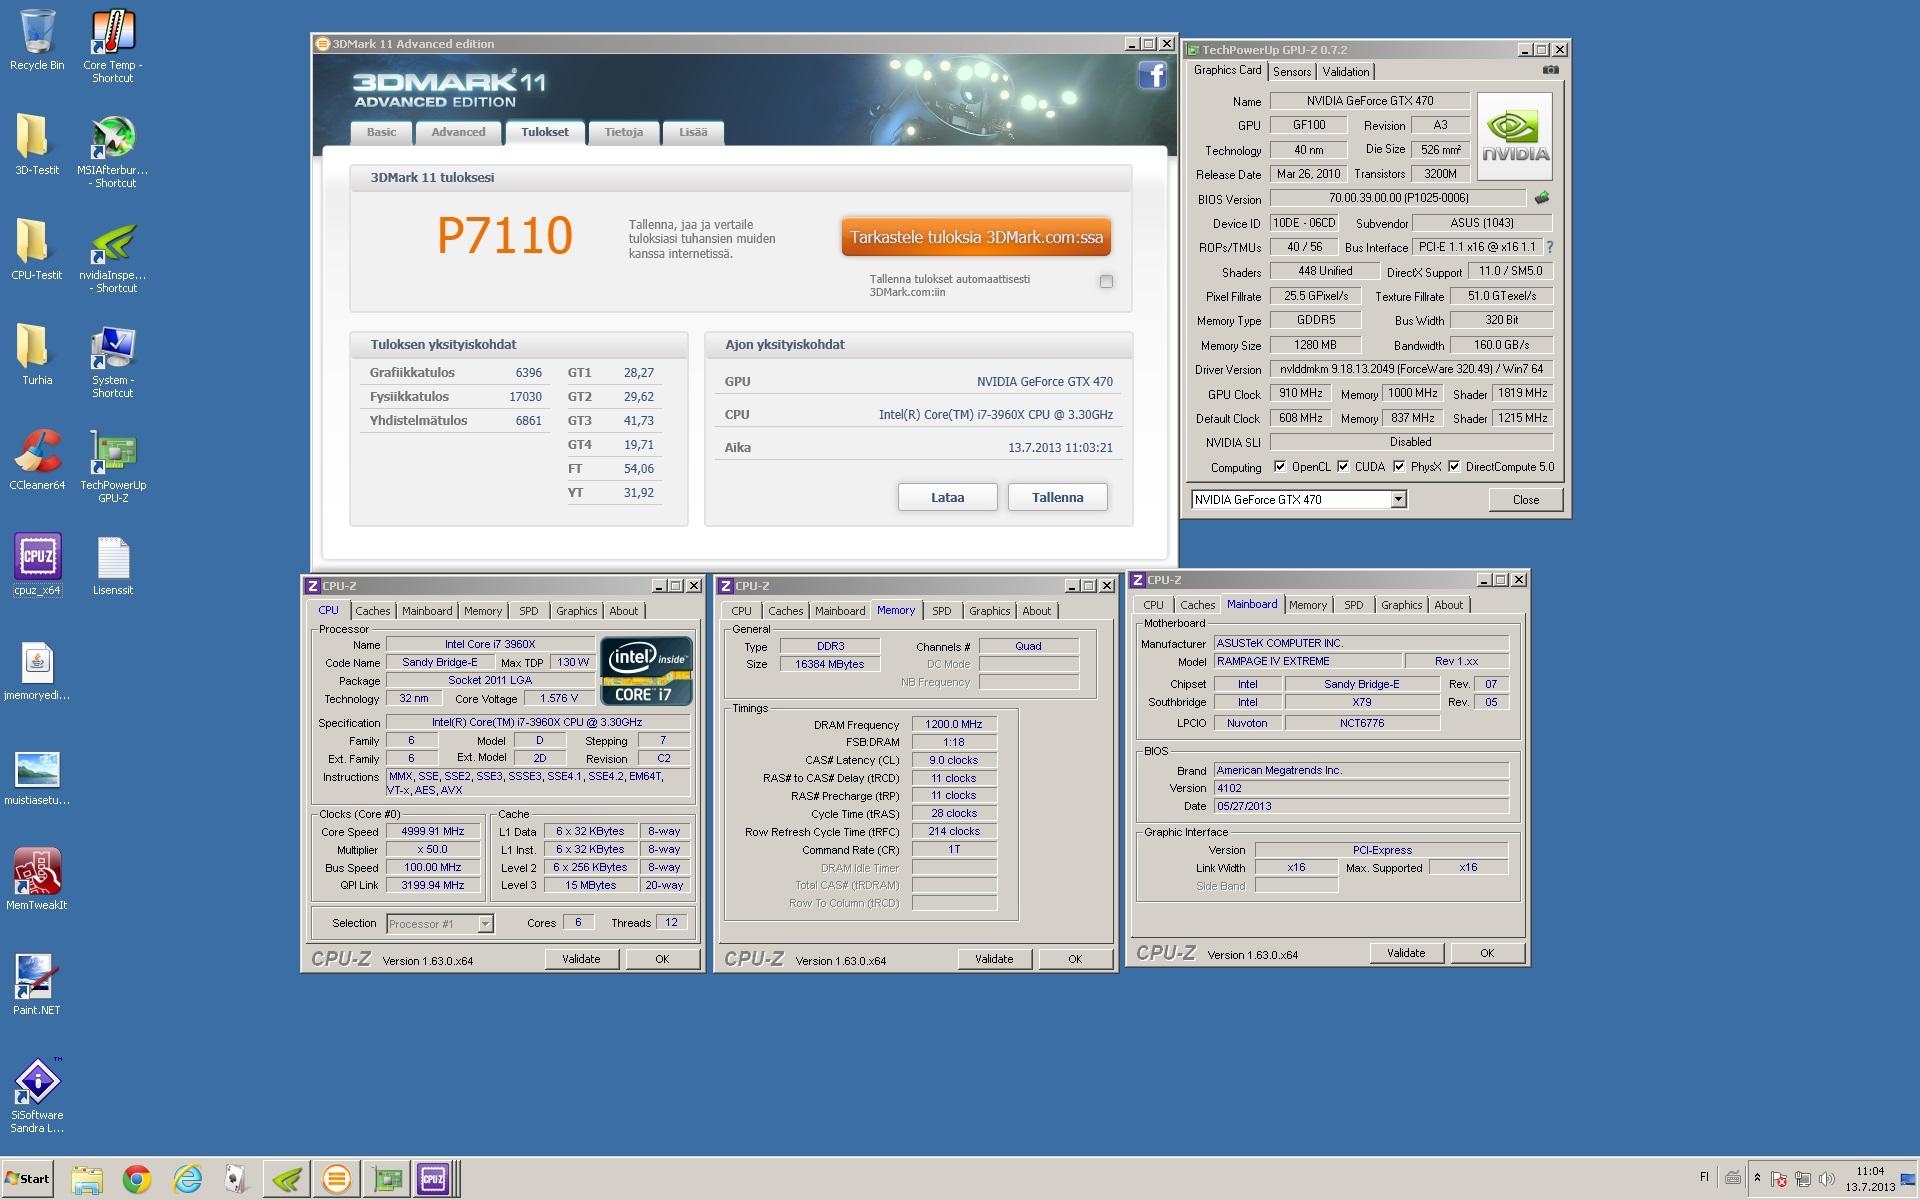Toggle the OpenCL checkbox in GPU-Z
This screenshot has width=1920, height=1200.
(x=1280, y=466)
